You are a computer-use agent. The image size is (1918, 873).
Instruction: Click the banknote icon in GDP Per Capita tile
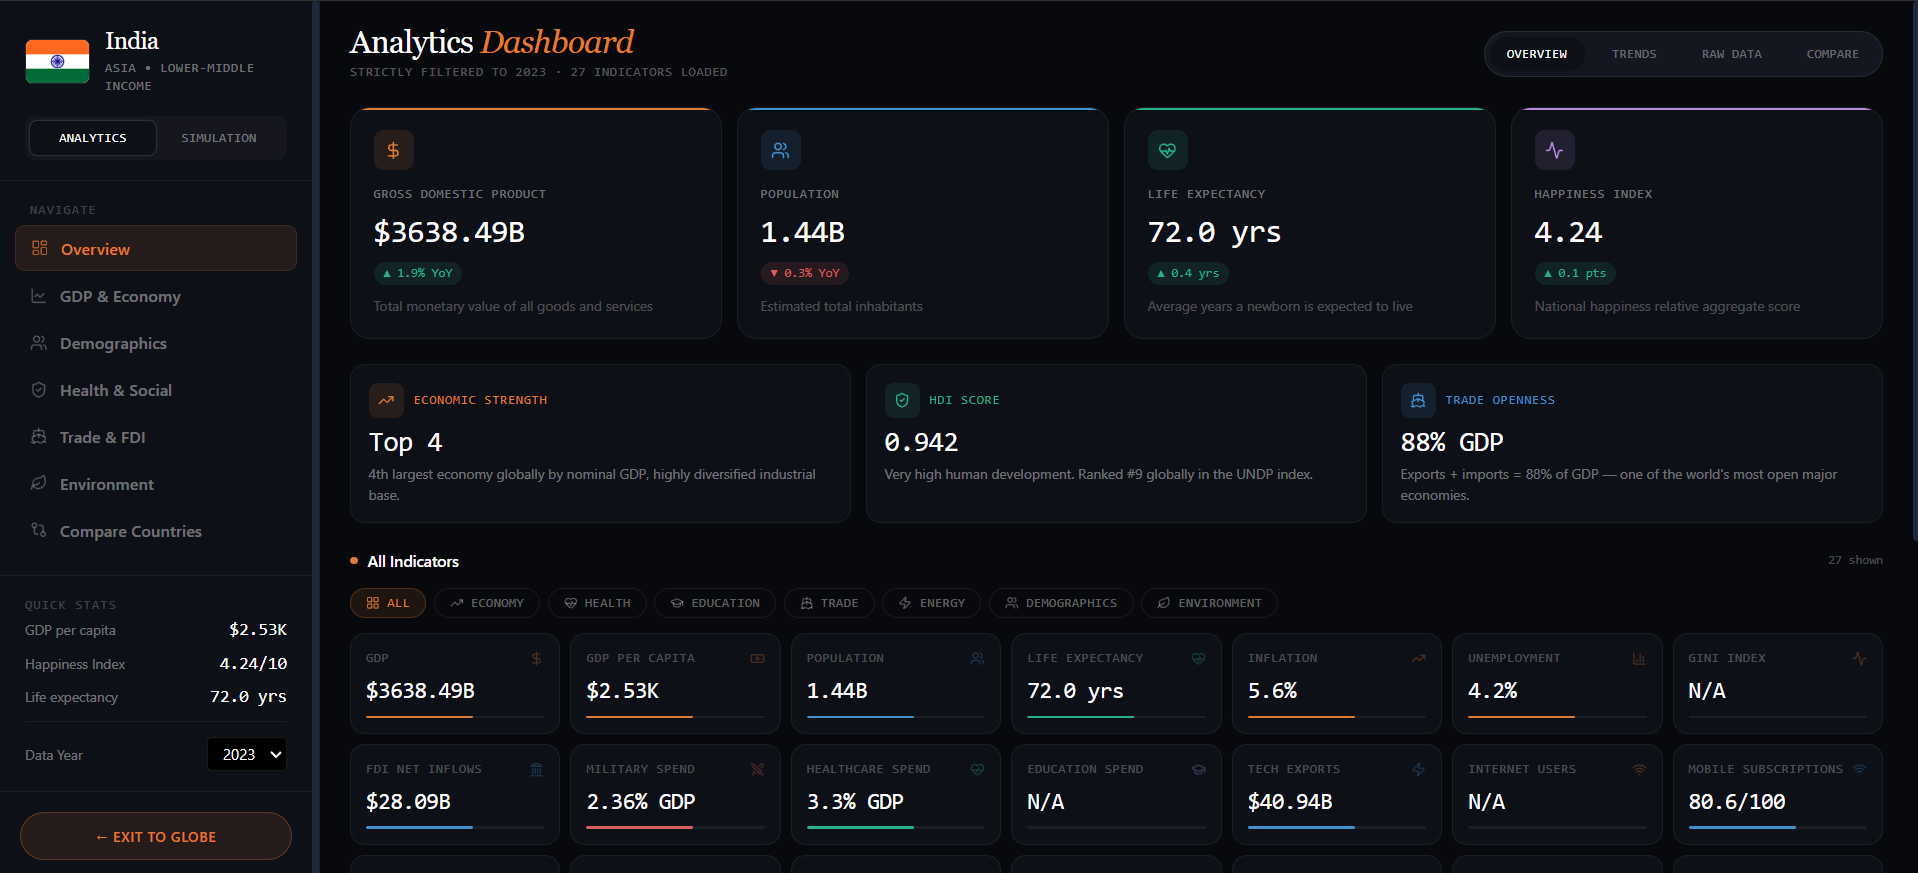(x=757, y=658)
